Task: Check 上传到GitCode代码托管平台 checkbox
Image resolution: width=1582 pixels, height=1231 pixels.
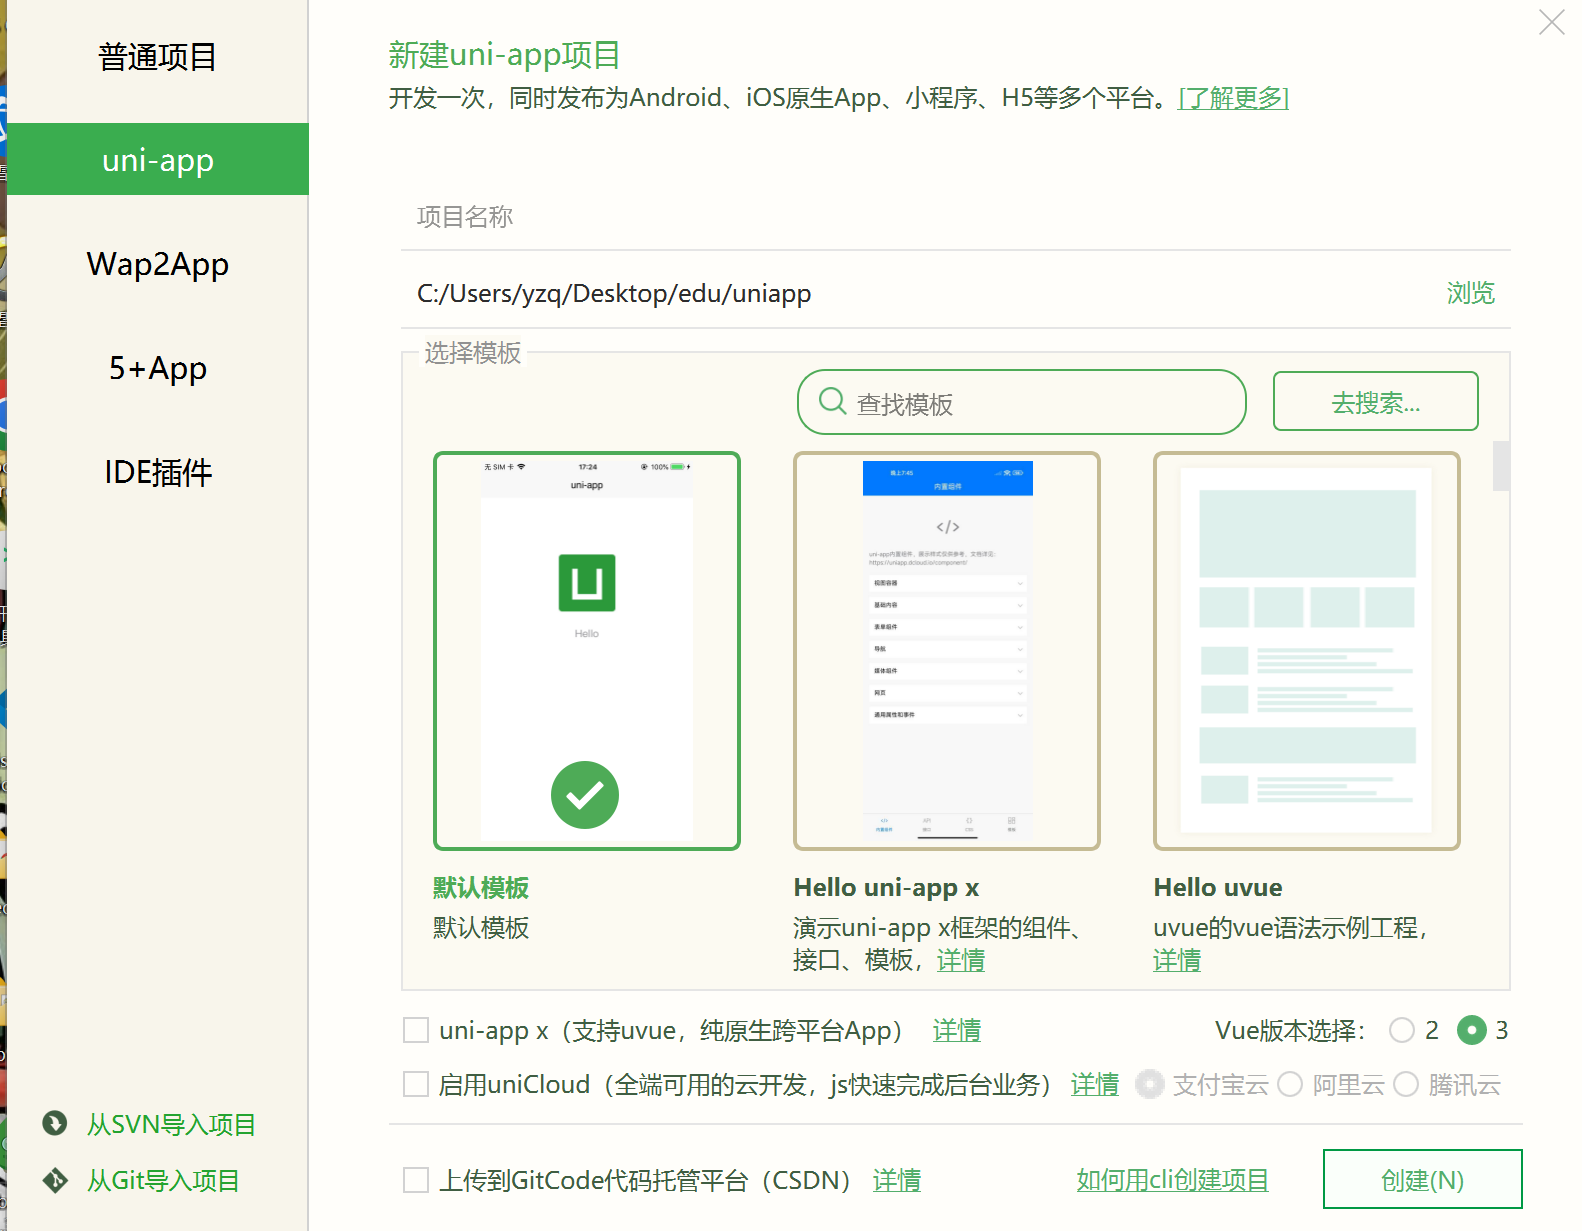Action: (x=416, y=1180)
